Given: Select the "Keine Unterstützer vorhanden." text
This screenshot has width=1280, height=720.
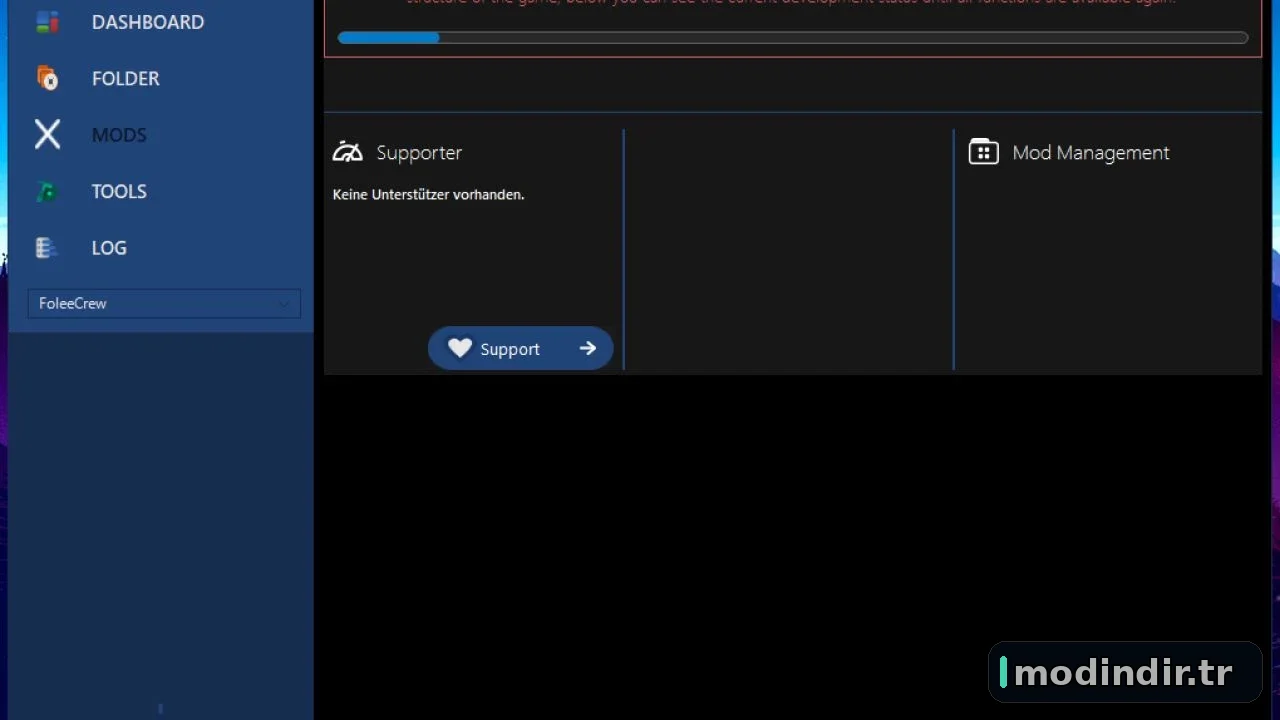Looking at the screenshot, I should [x=428, y=194].
